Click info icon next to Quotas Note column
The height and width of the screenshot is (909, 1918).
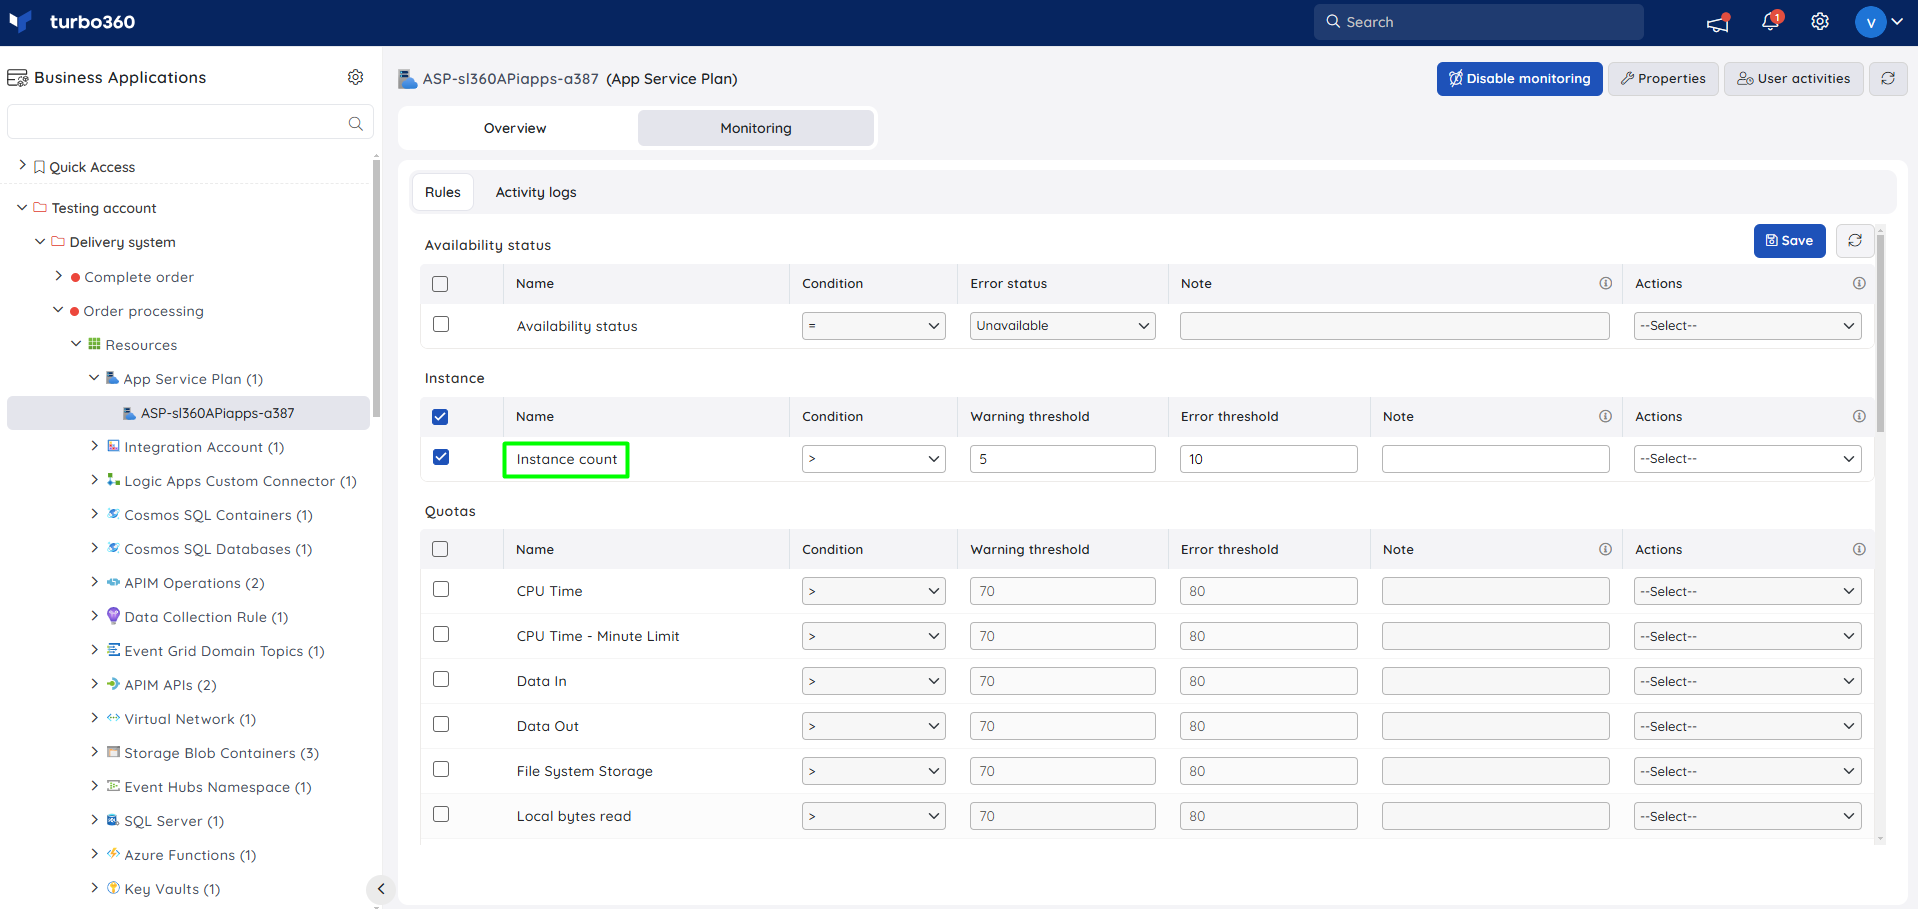[x=1605, y=550]
